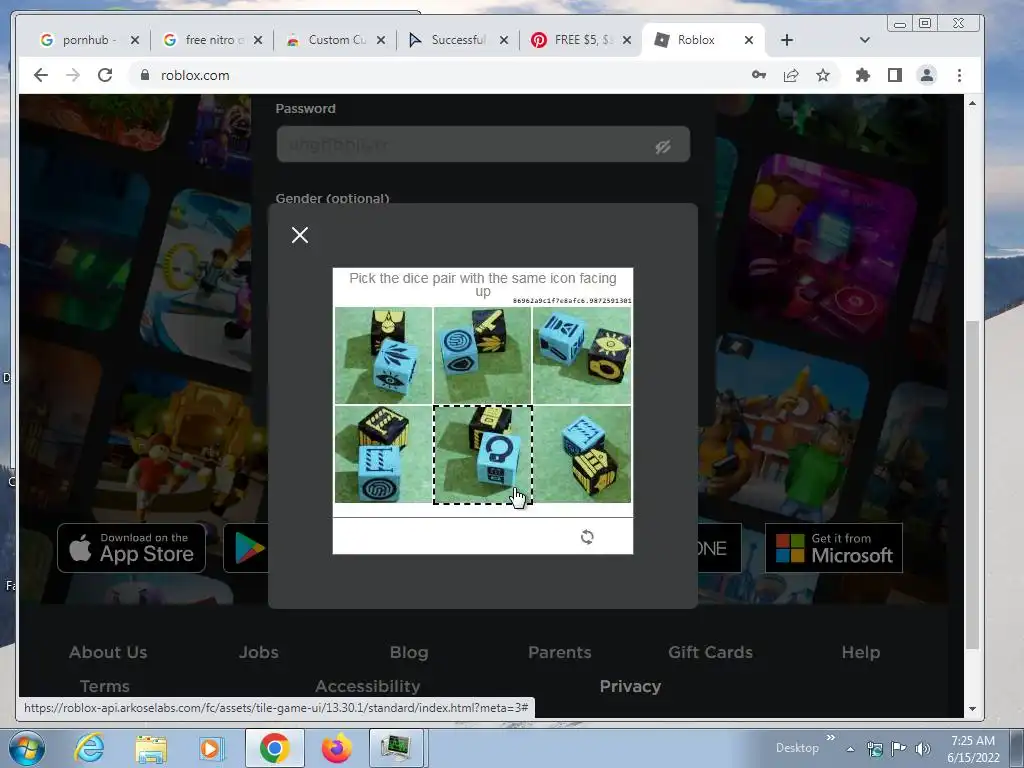Open the taskbar clock showing 7:25 AM
The width and height of the screenshot is (1024, 768).
[973, 748]
